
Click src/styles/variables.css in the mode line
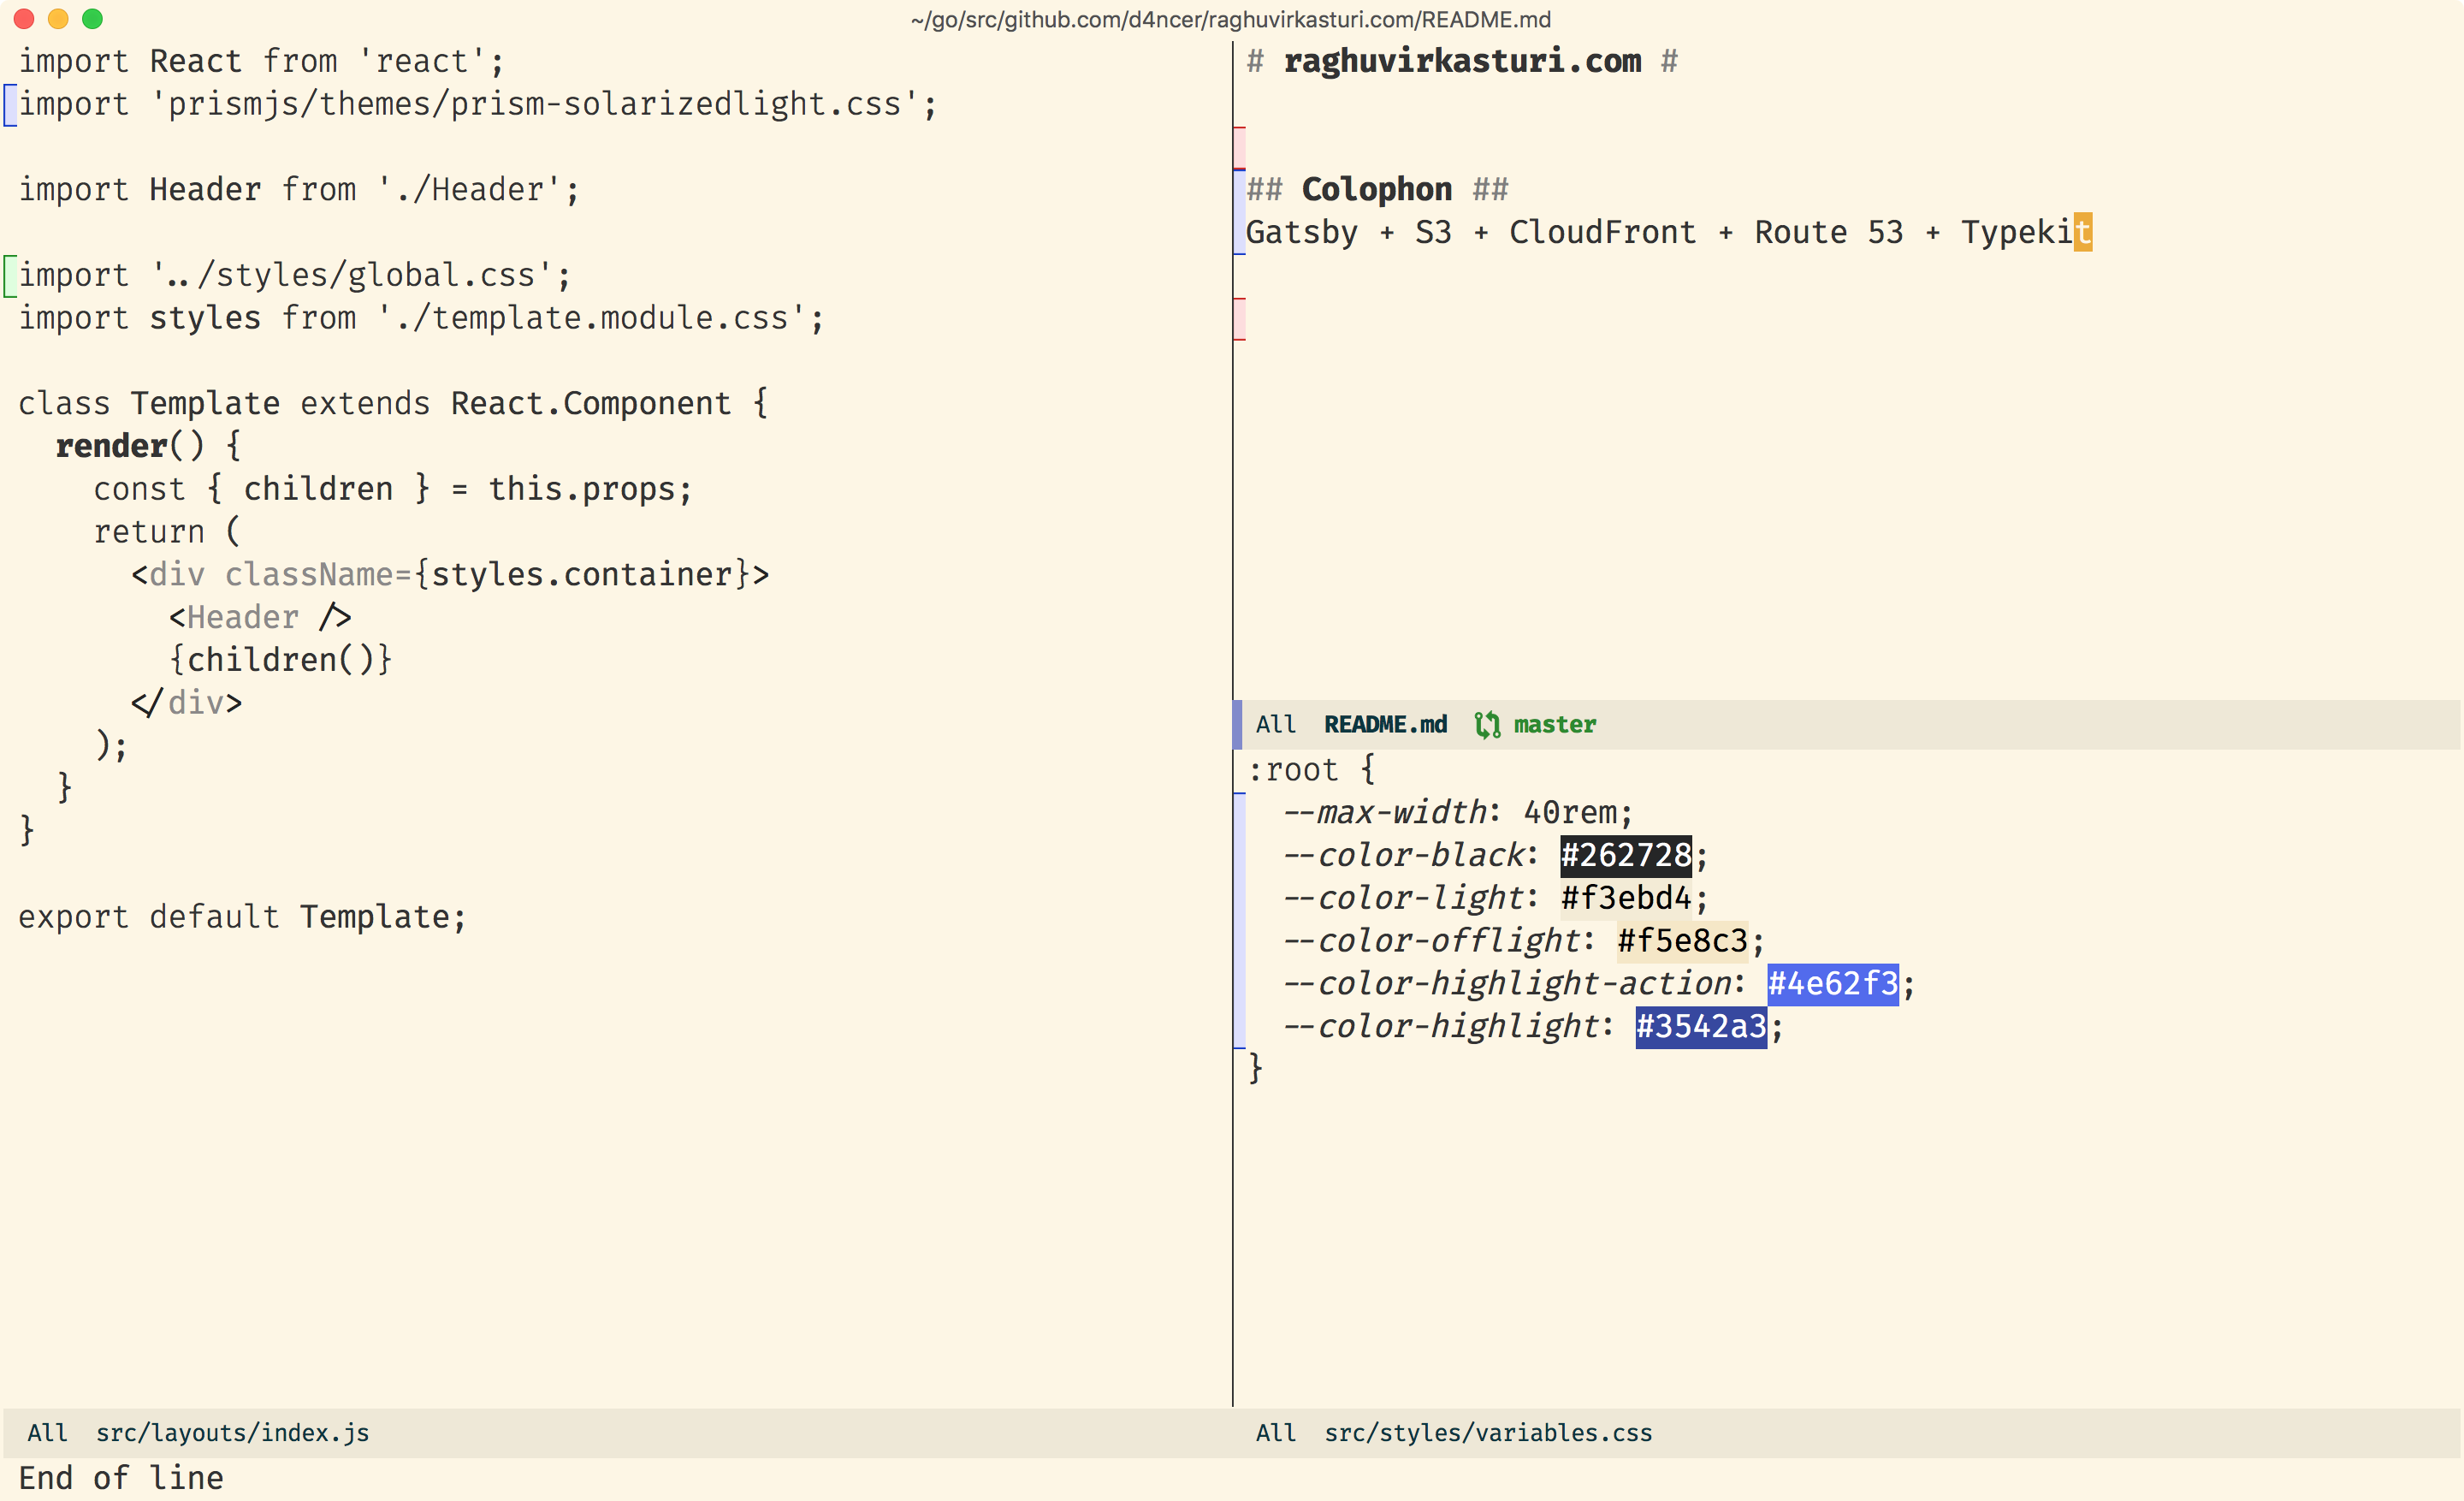coord(1487,1433)
